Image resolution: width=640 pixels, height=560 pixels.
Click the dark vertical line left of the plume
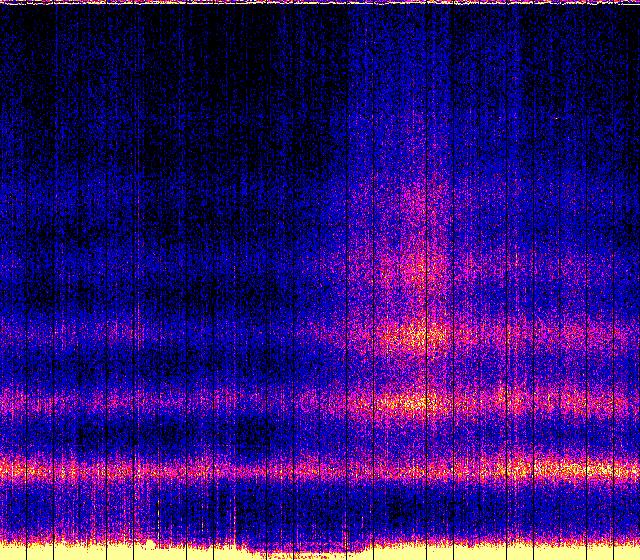347,250
